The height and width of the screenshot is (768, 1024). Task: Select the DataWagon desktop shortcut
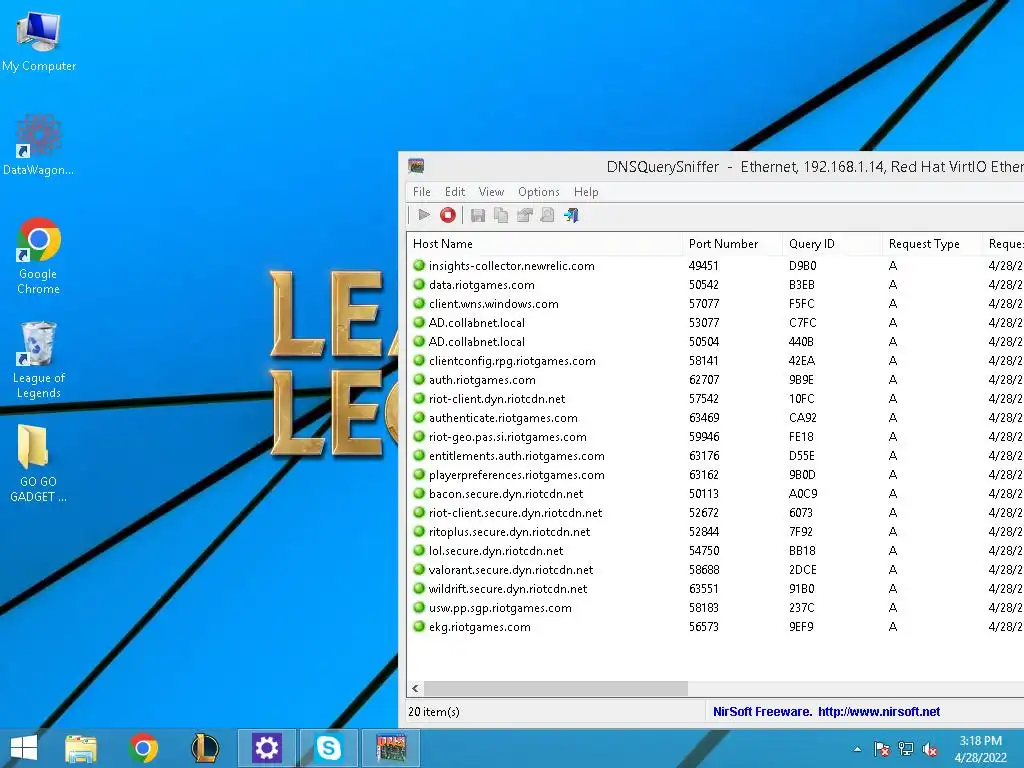[x=39, y=145]
